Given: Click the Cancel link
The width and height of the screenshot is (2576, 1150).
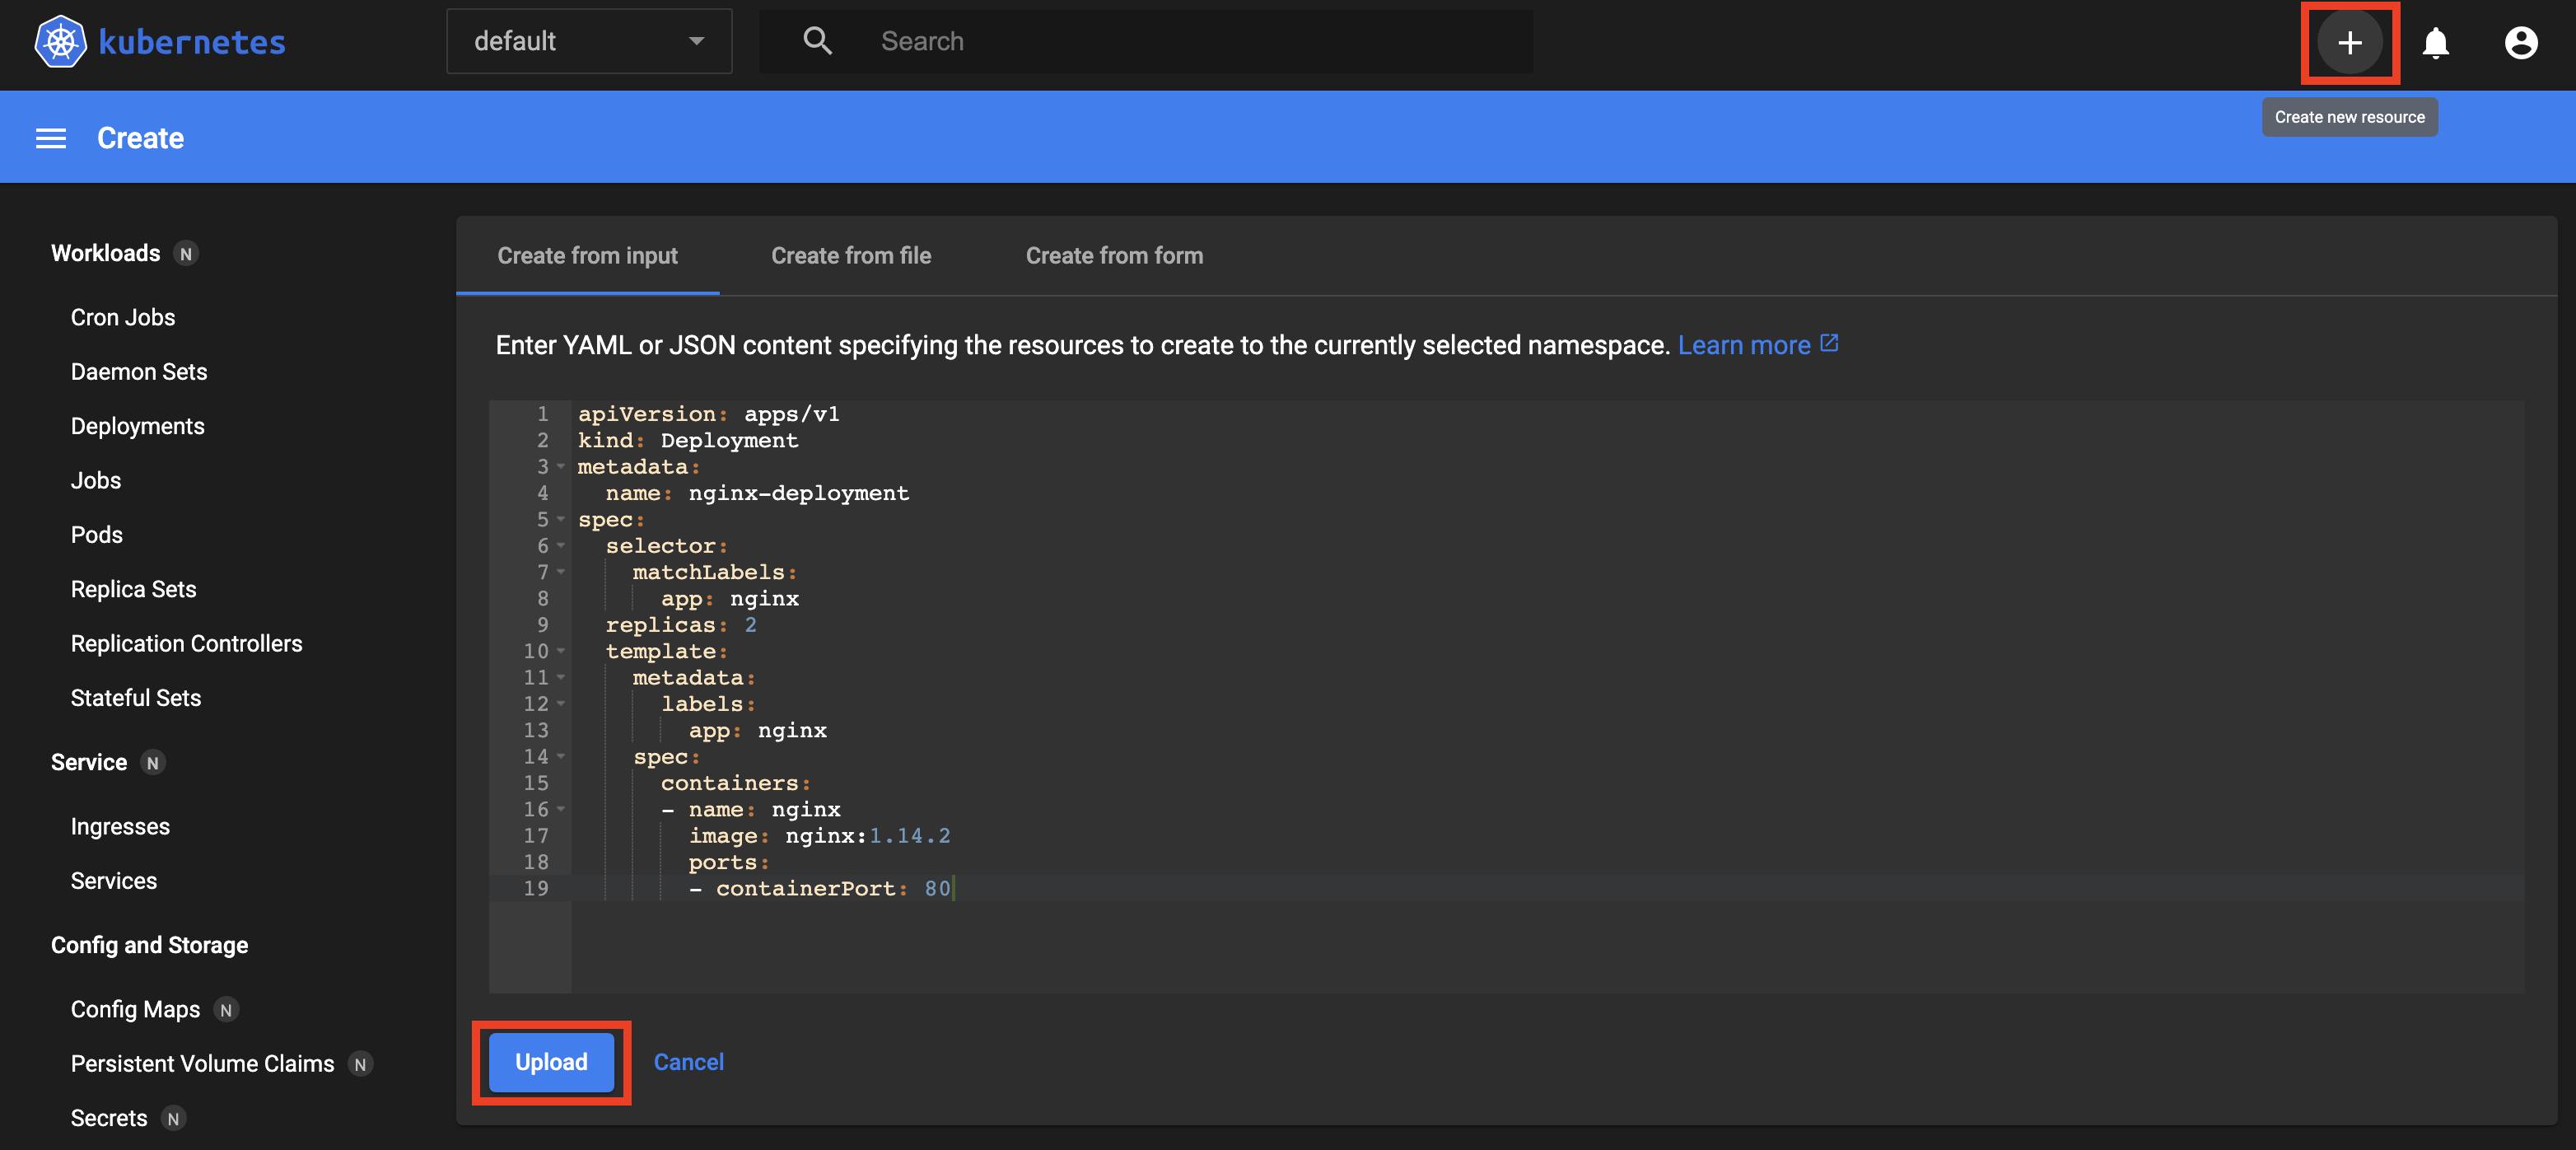Looking at the screenshot, I should pyautogui.click(x=688, y=1062).
